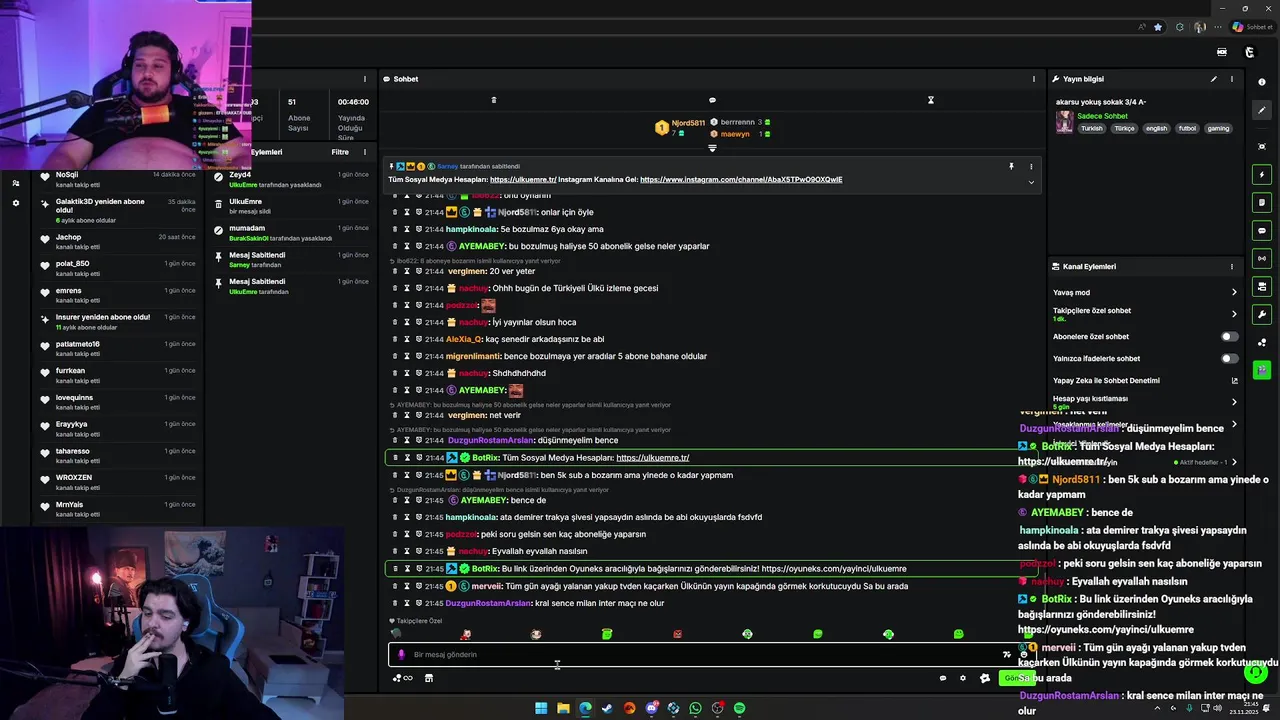Open three-dot menu next to Filtre
1280x720 pixels.
click(x=365, y=152)
